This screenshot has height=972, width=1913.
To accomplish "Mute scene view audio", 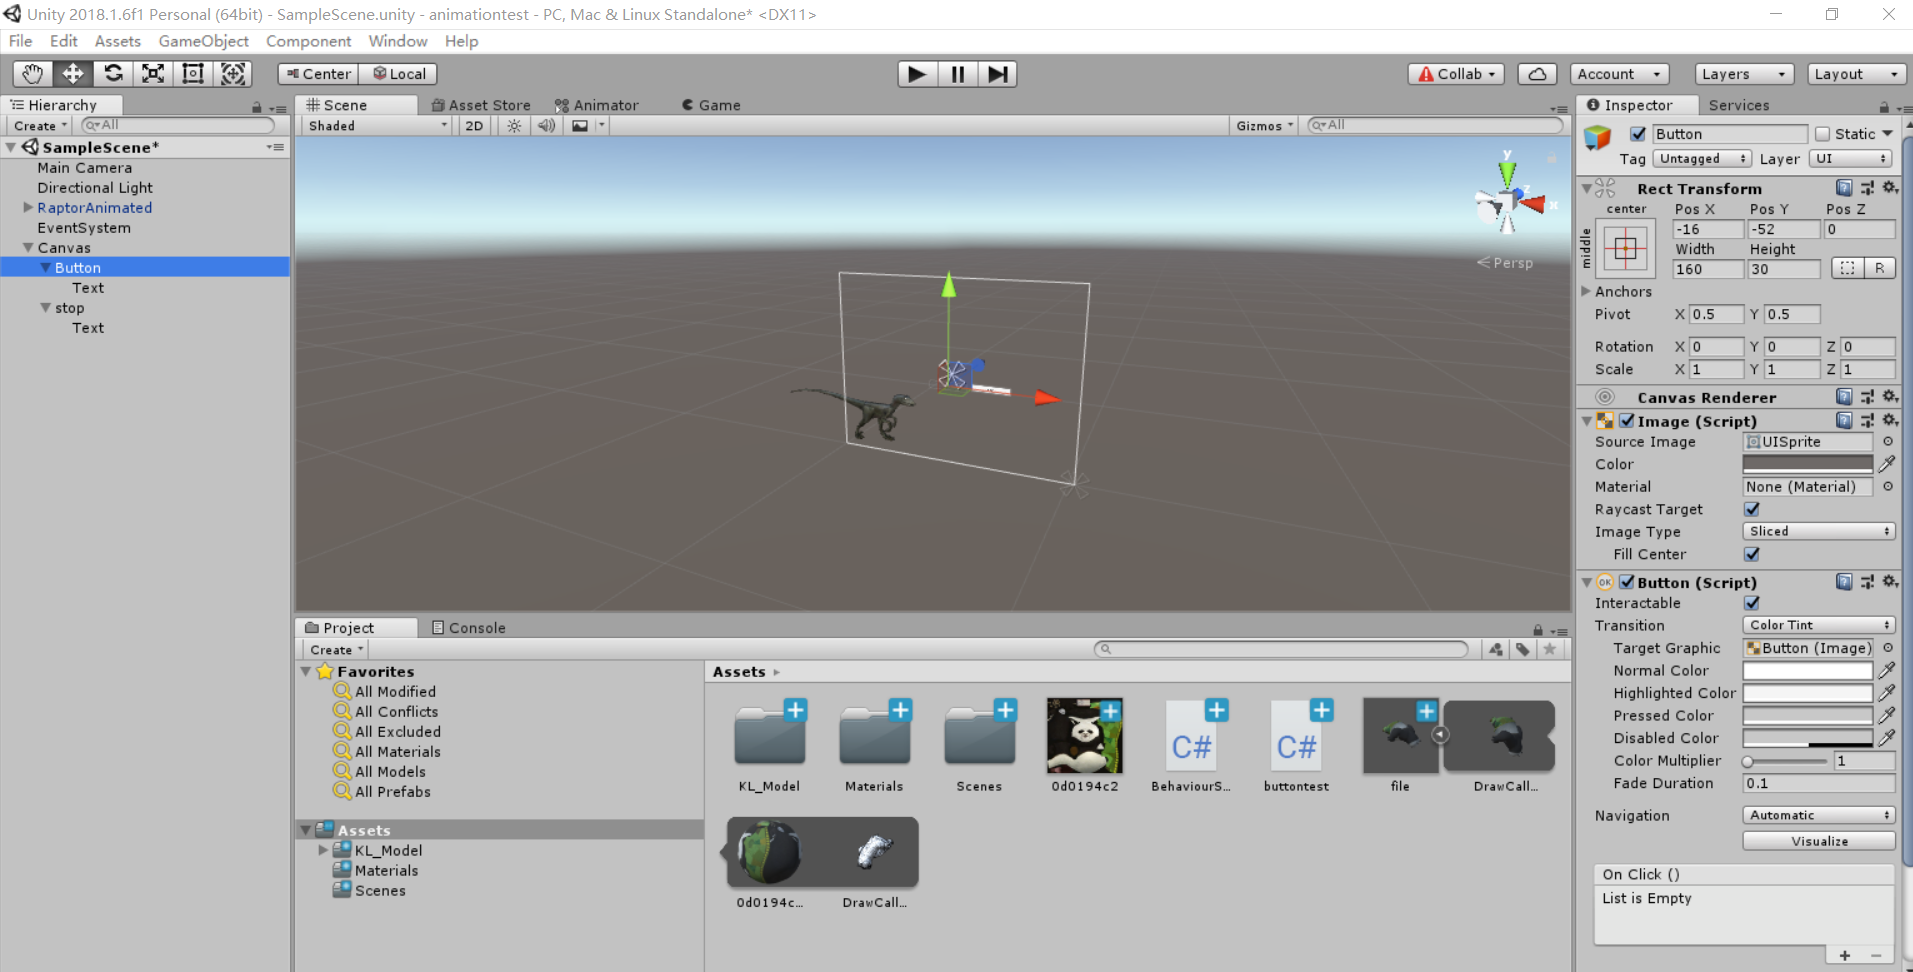I will [x=545, y=125].
